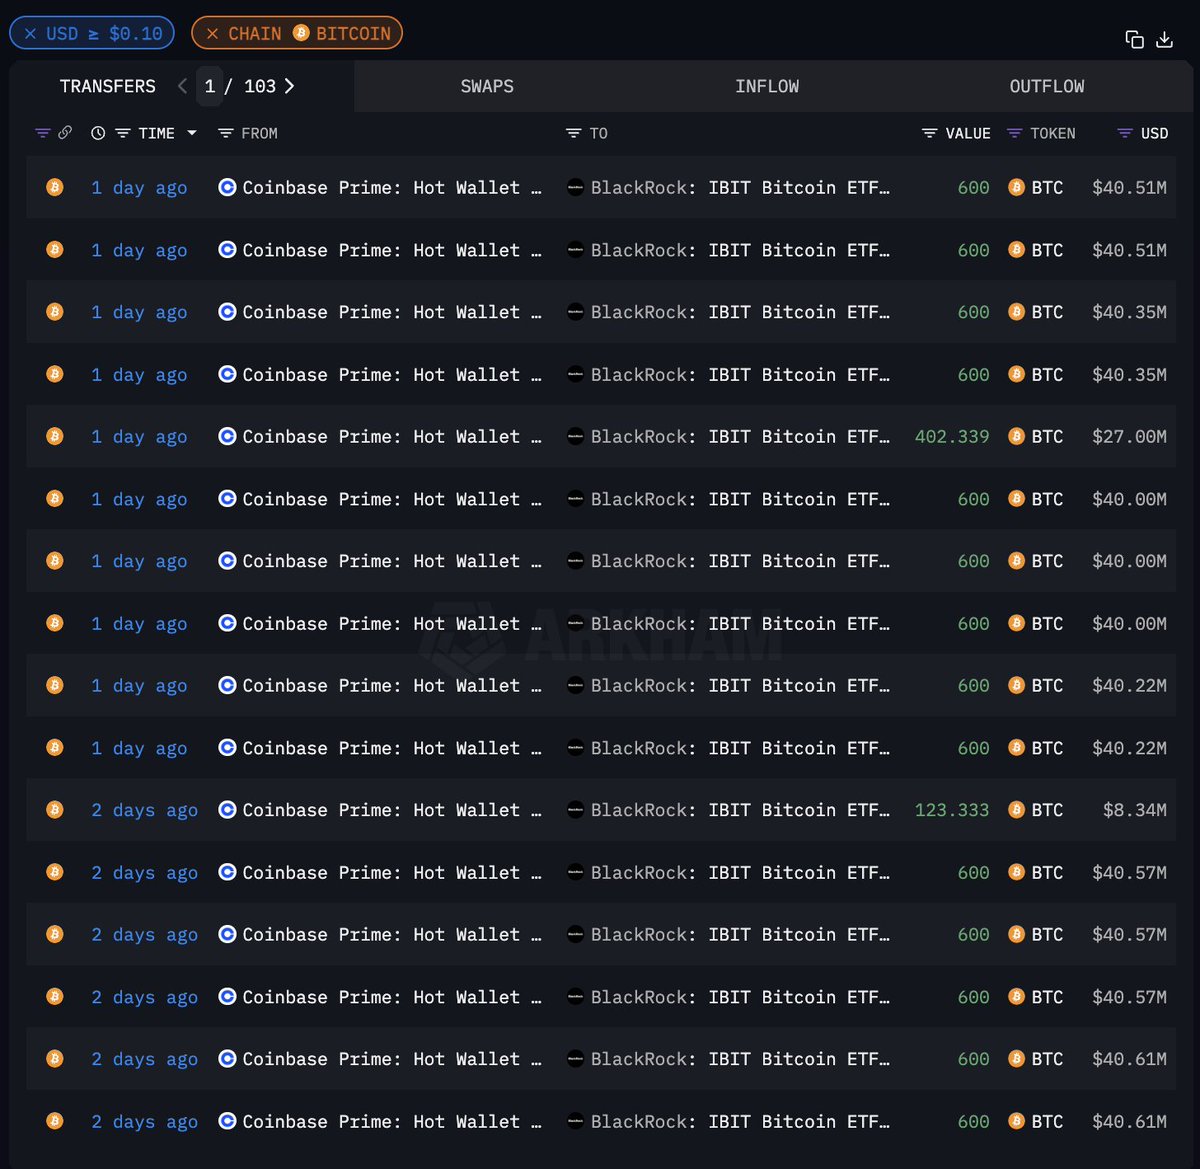Go to the previous page of transfers
Screen dimensions: 1200x1169
point(182,86)
